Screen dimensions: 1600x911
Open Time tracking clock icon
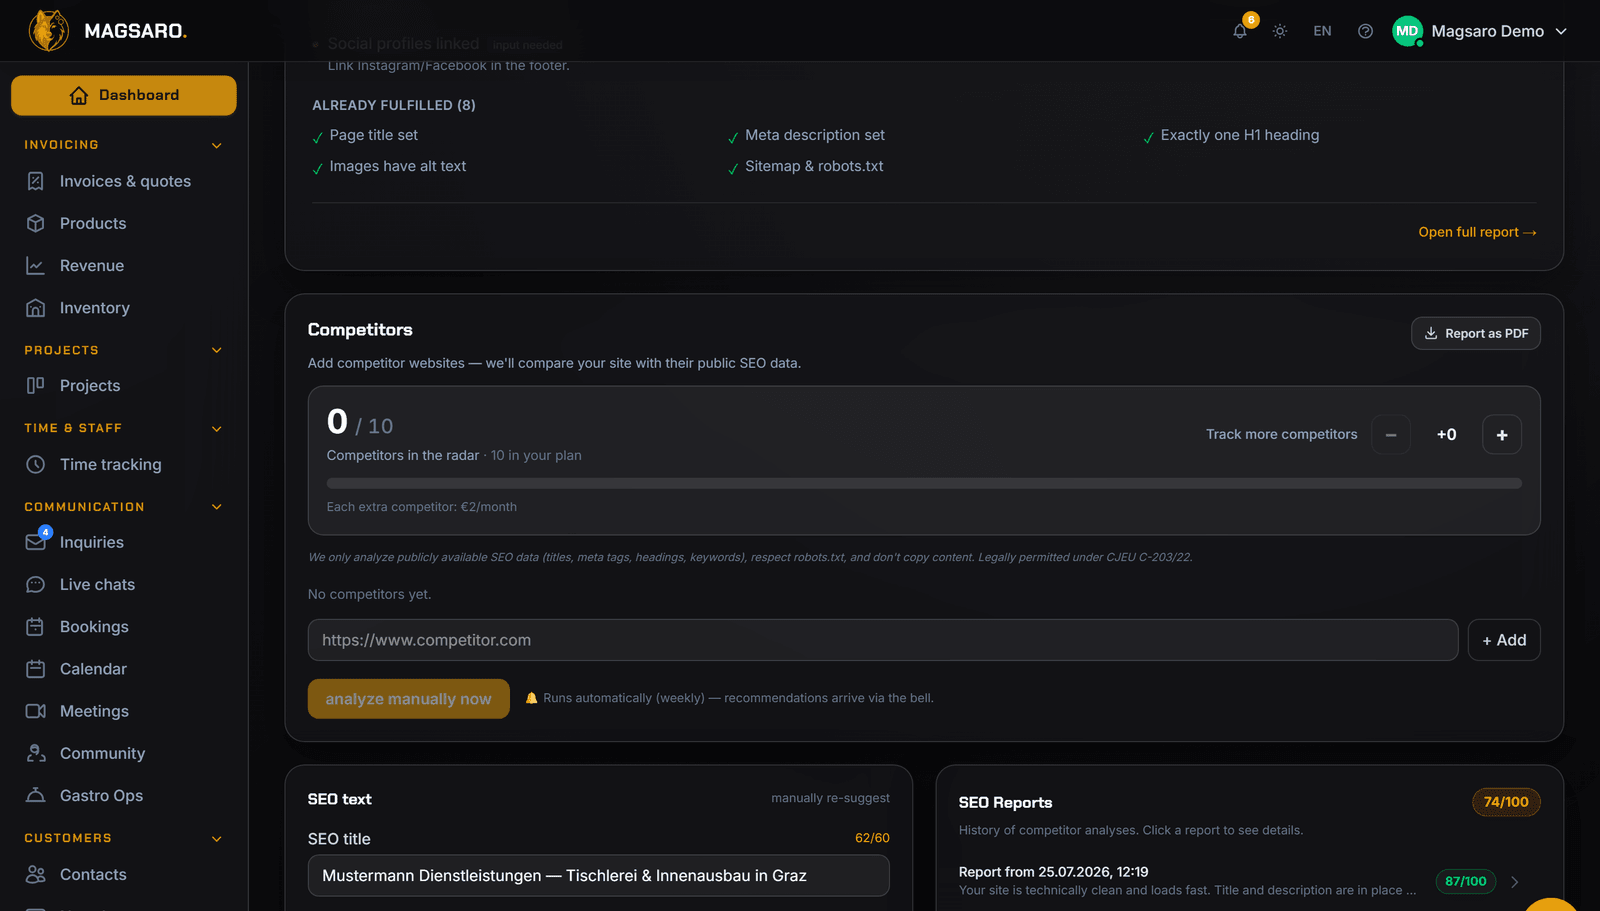click(36, 464)
